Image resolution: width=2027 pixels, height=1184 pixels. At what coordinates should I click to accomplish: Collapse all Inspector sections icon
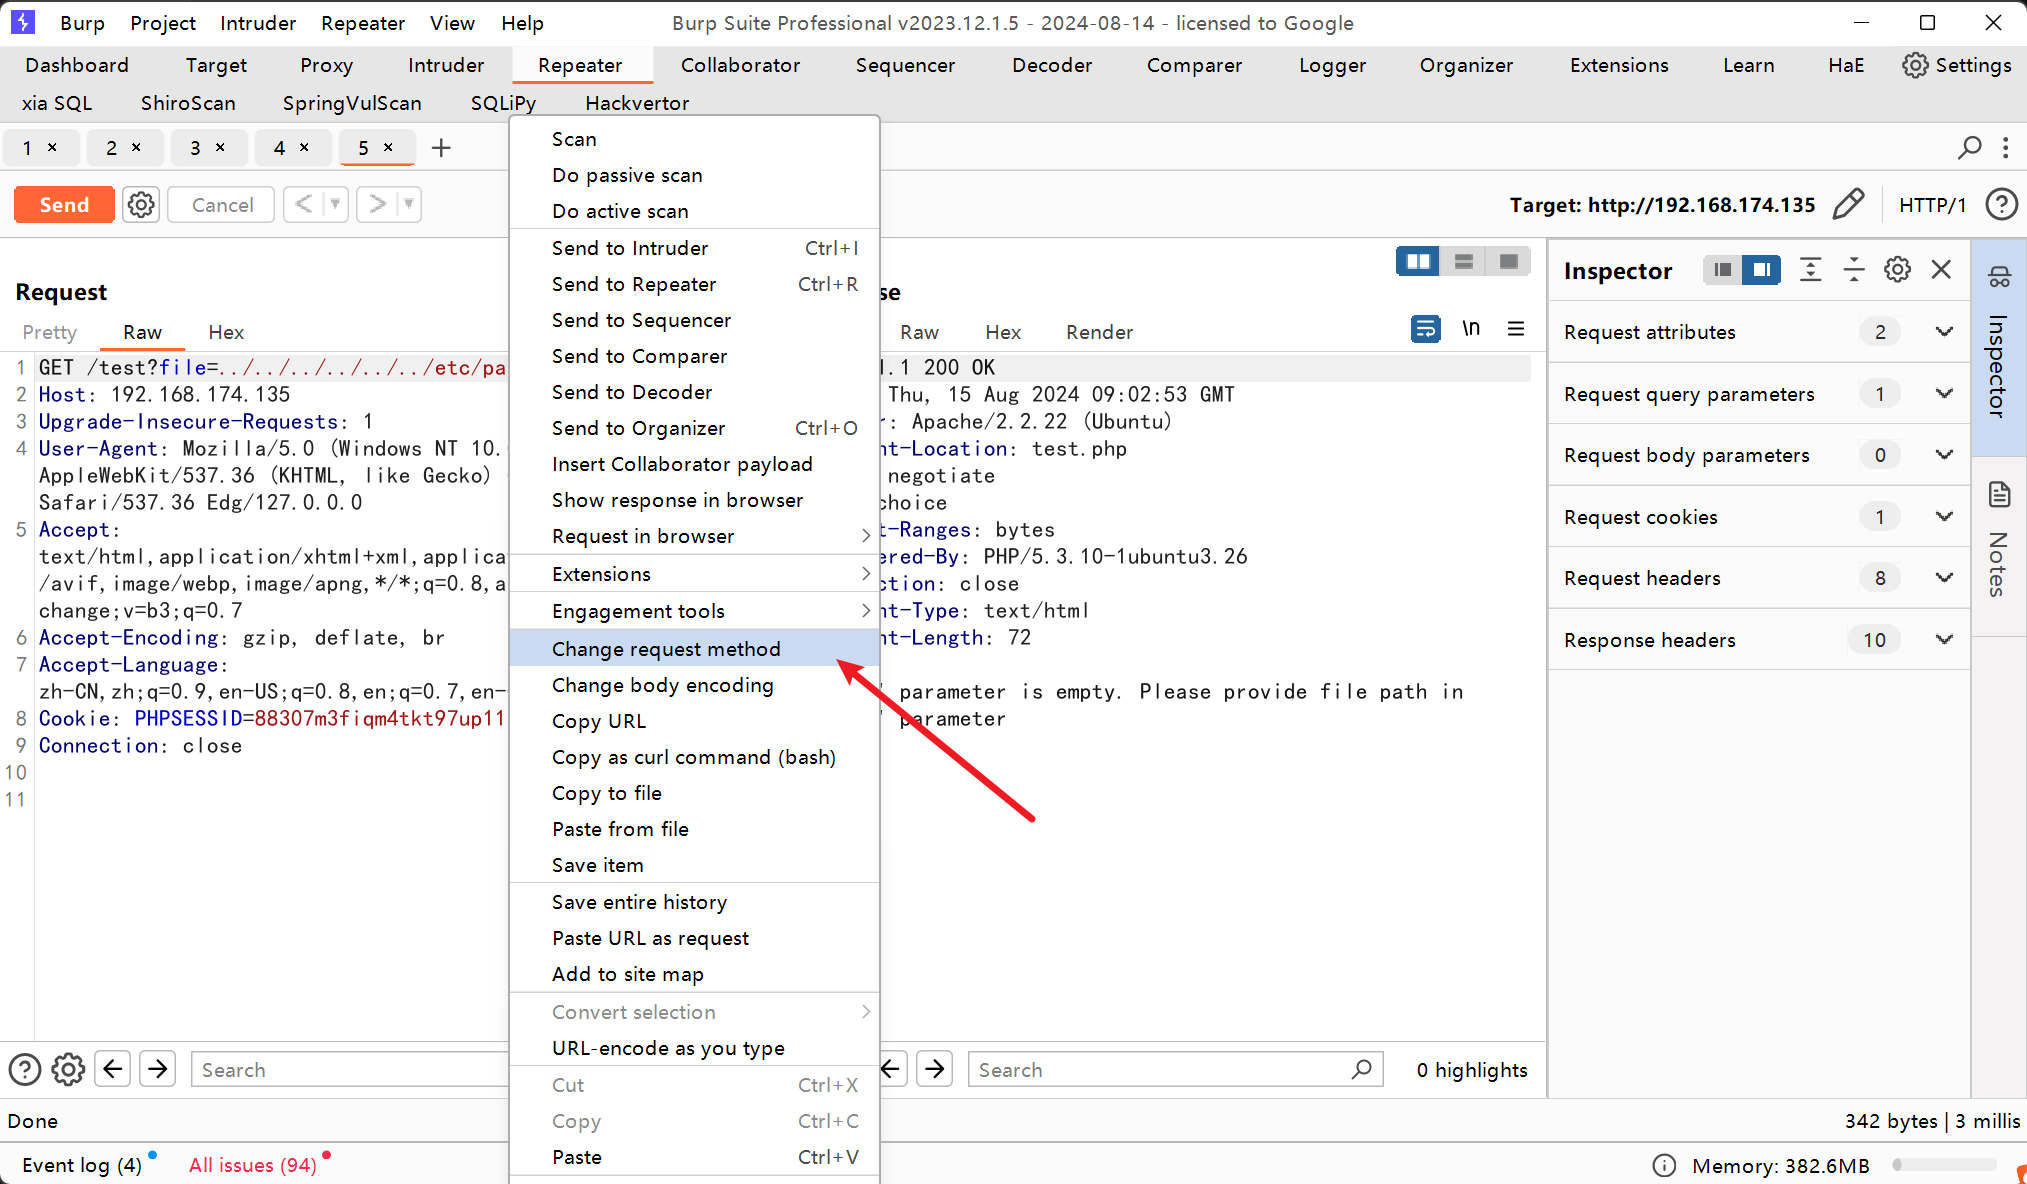[x=1854, y=270]
